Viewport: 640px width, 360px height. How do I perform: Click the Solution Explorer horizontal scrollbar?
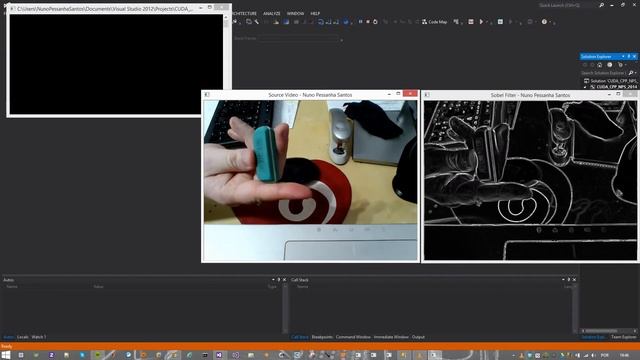609,331
